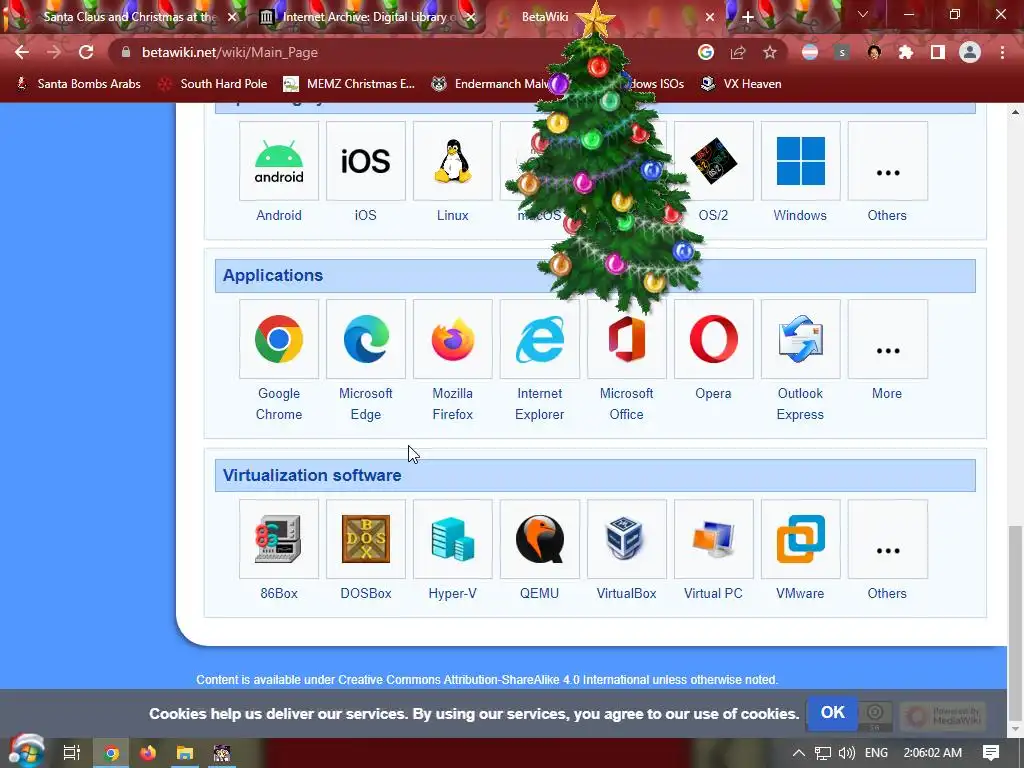Image resolution: width=1024 pixels, height=768 pixels.
Task: Click the VMware text link
Action: pos(800,594)
